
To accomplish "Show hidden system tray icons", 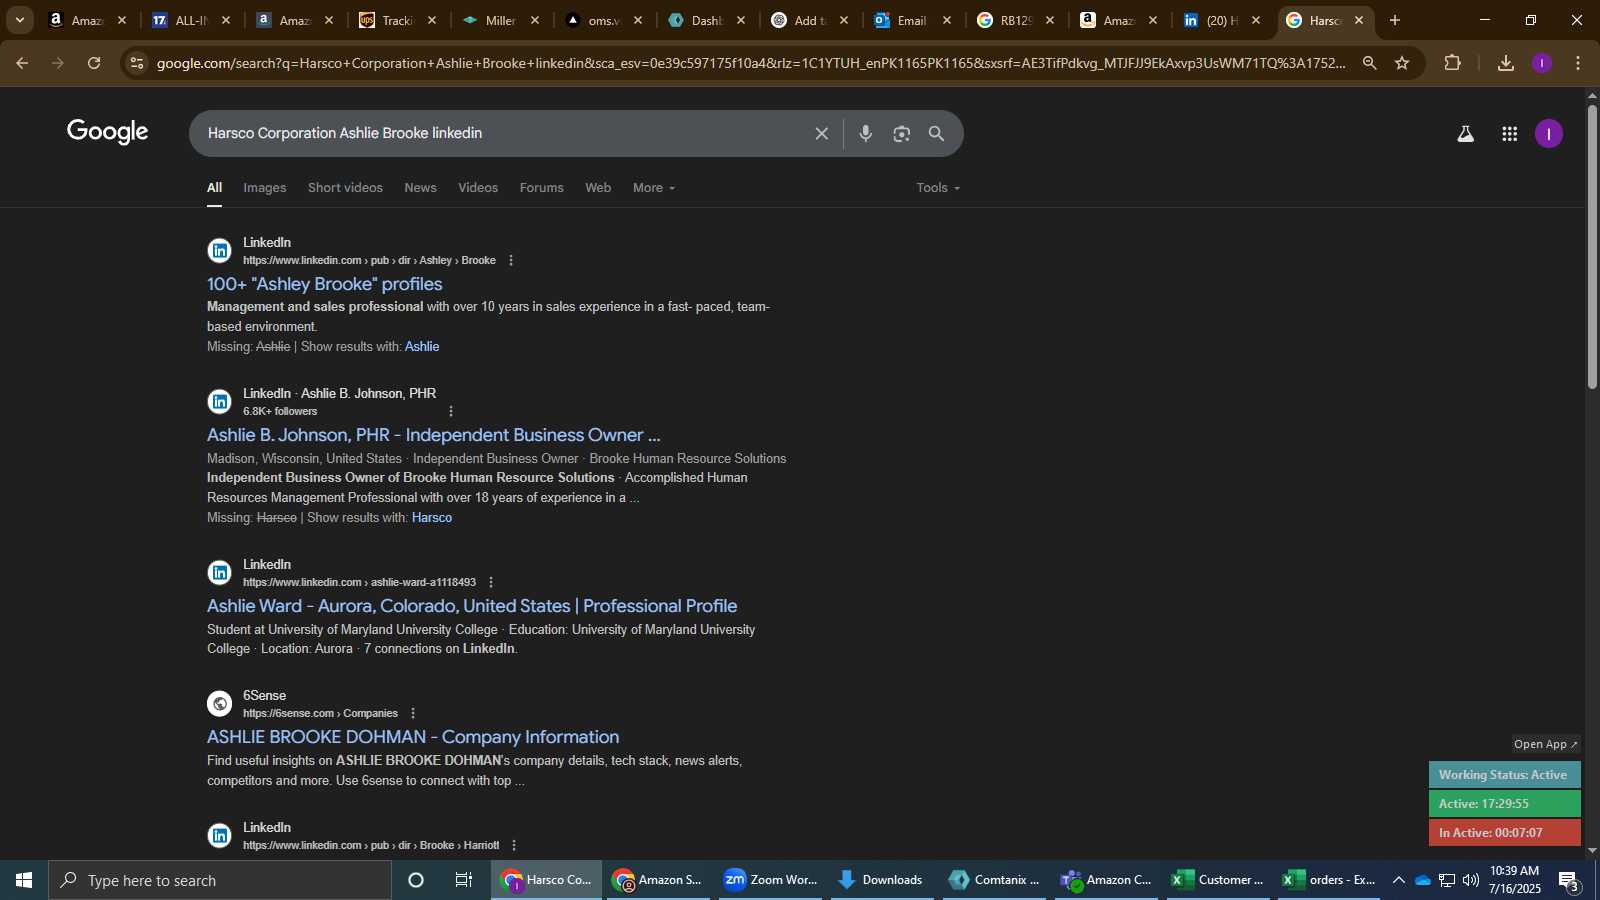I will (x=1398, y=880).
